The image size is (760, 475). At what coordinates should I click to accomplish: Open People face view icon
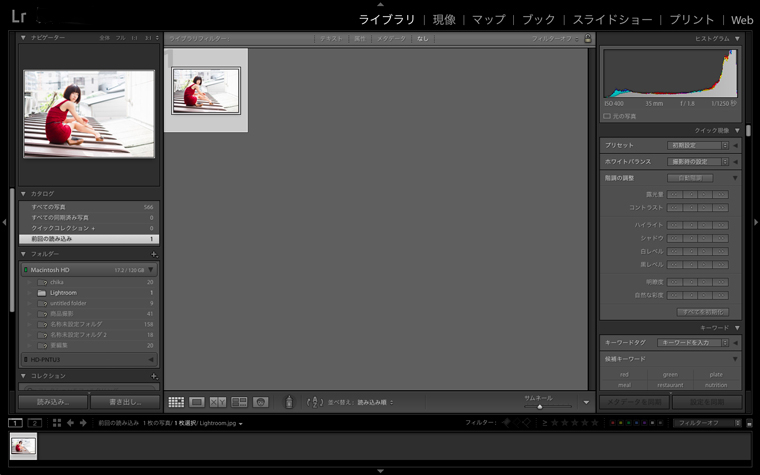260,402
